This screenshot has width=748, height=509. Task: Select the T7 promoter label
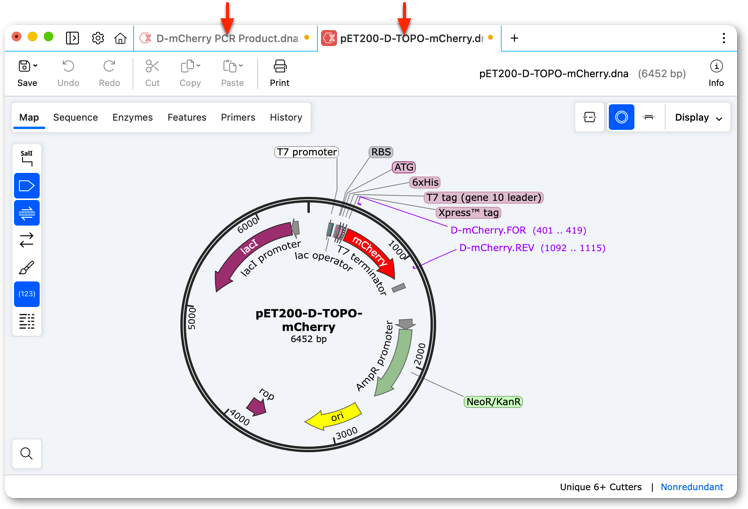coord(307,152)
